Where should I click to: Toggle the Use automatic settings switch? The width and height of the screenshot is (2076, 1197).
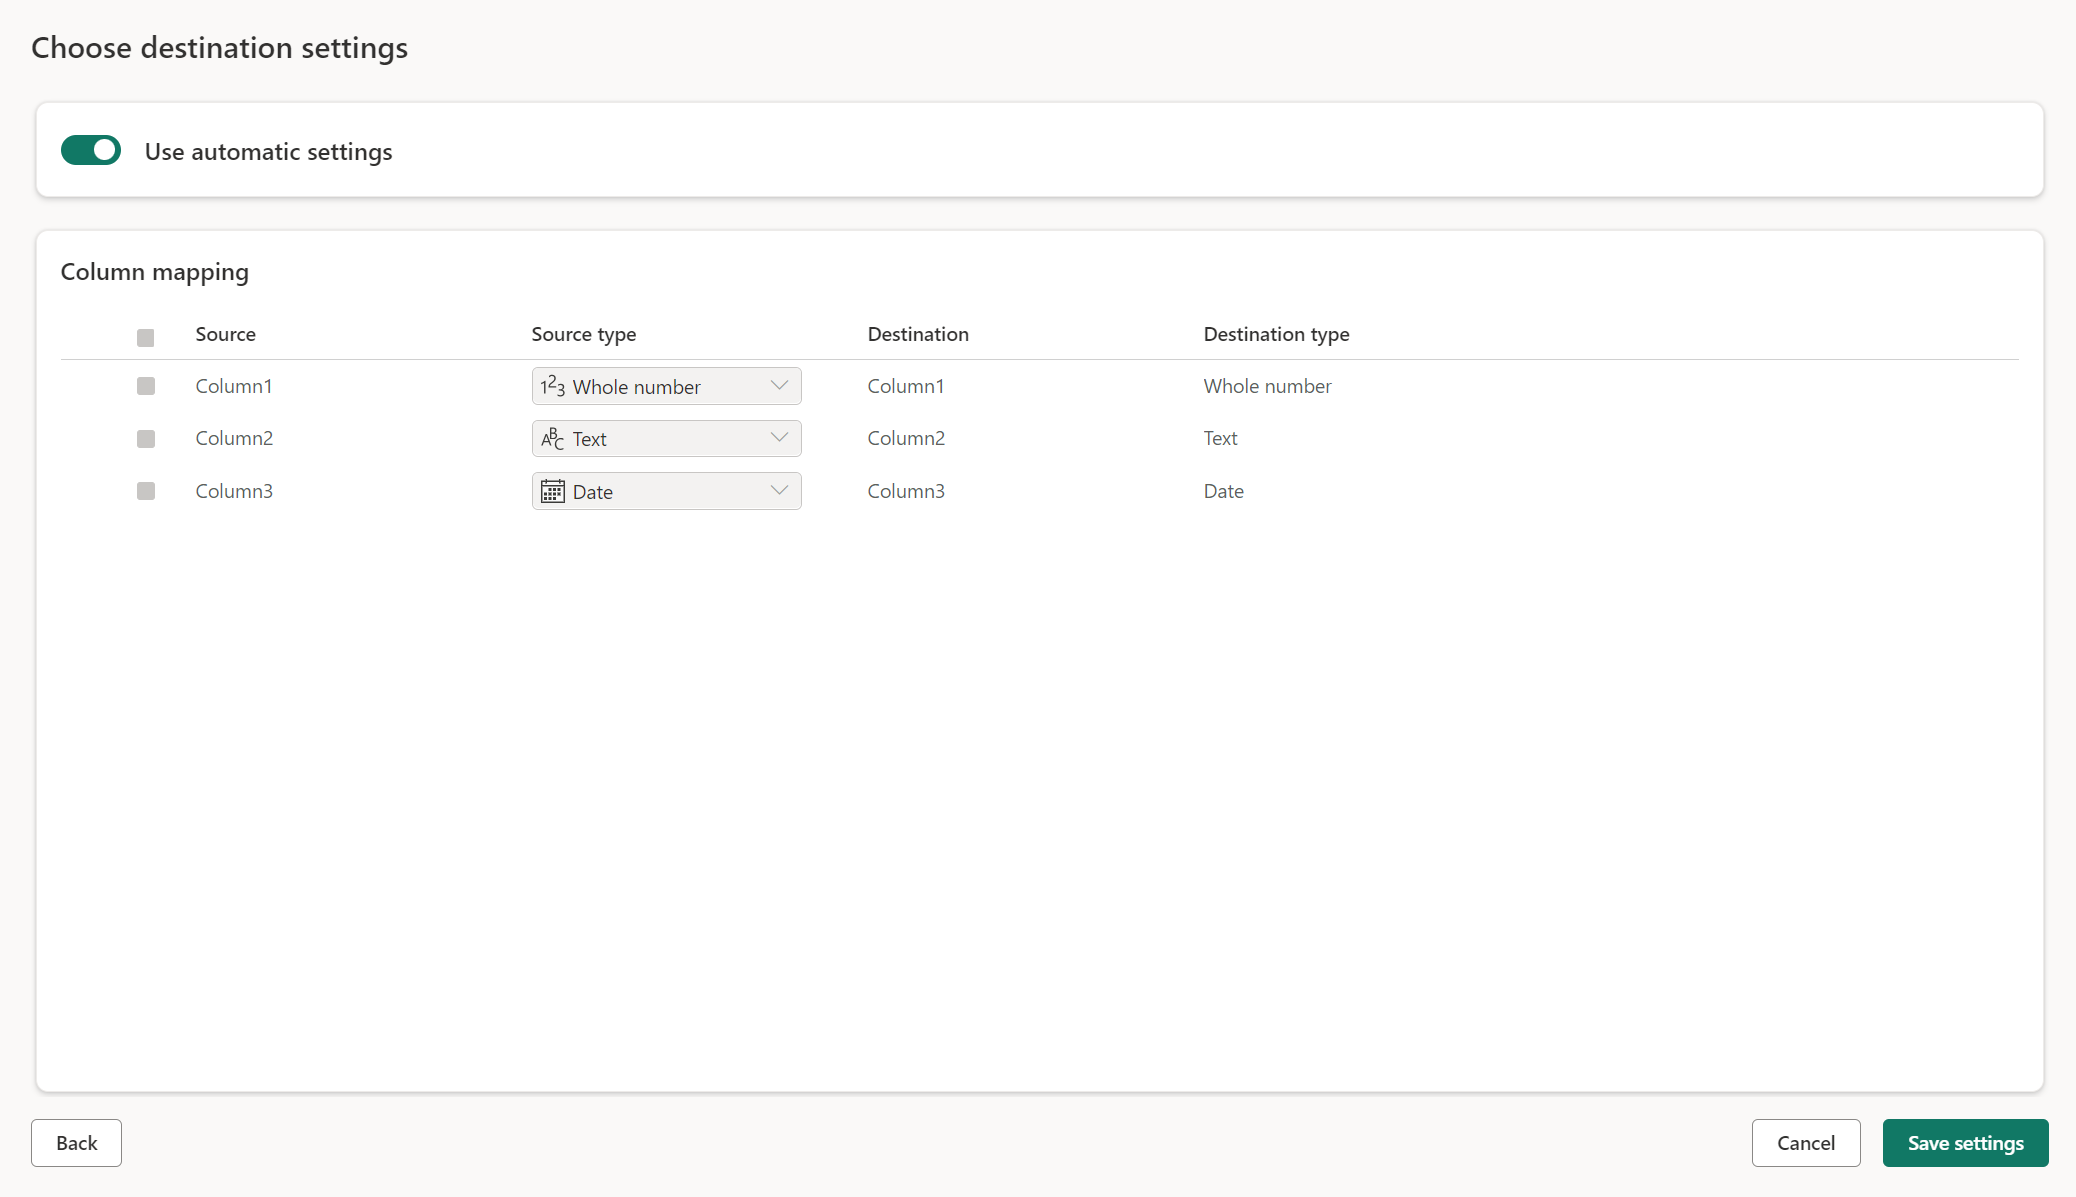pyautogui.click(x=90, y=150)
